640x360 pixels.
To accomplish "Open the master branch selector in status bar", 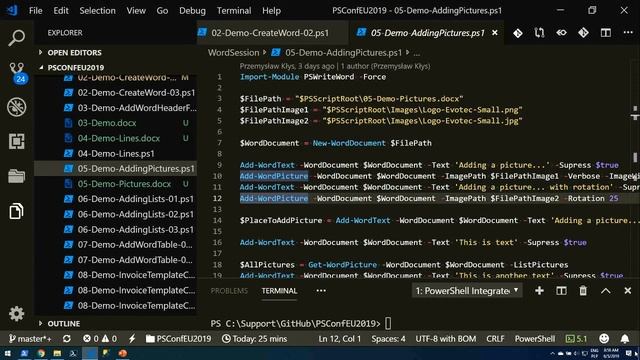I will pyautogui.click(x=30, y=339).
